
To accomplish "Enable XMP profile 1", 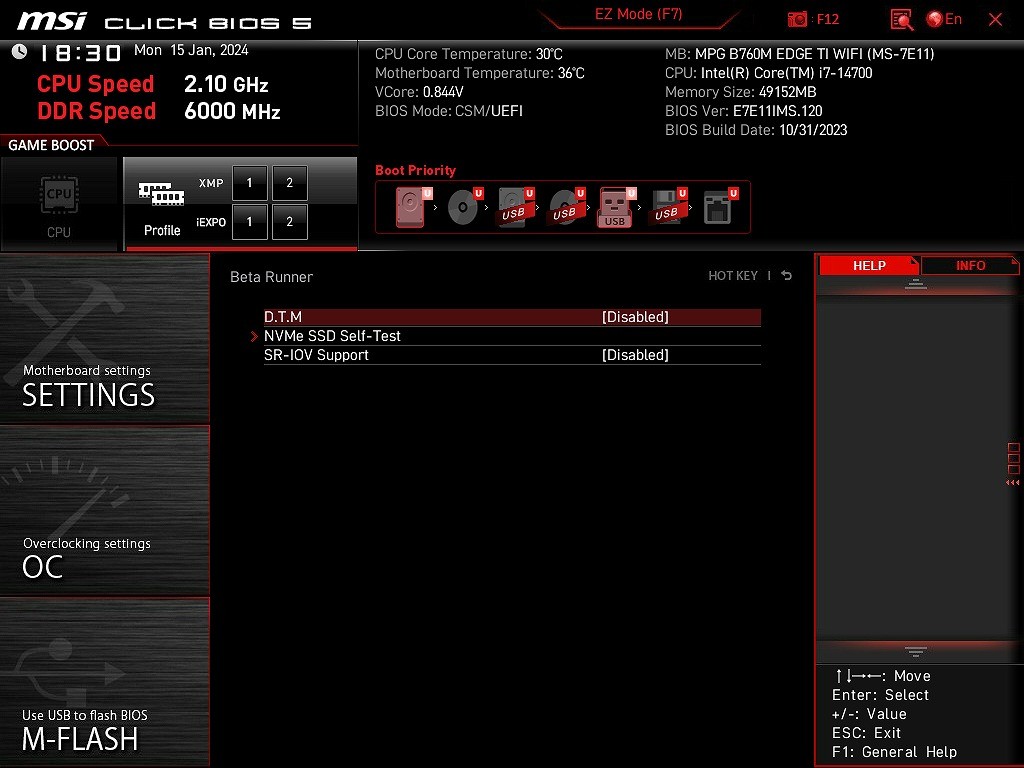I will click(x=249, y=183).
